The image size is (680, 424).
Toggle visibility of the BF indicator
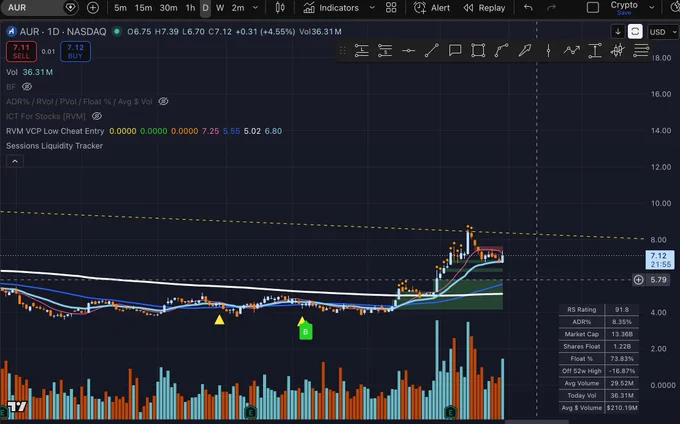[27, 87]
